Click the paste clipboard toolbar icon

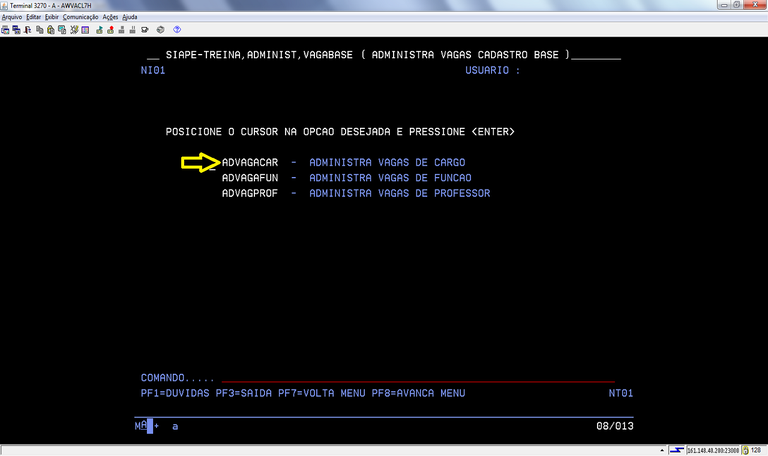pyautogui.click(x=50, y=30)
